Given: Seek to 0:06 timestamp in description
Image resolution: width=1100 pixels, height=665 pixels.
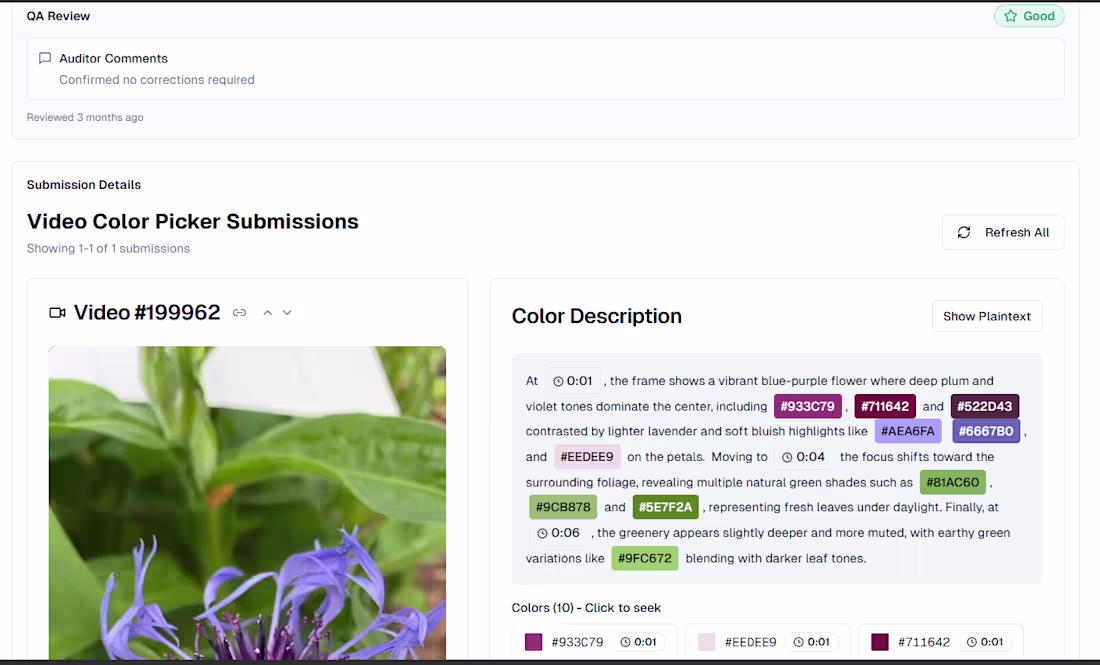Looking at the screenshot, I should pyautogui.click(x=559, y=533).
